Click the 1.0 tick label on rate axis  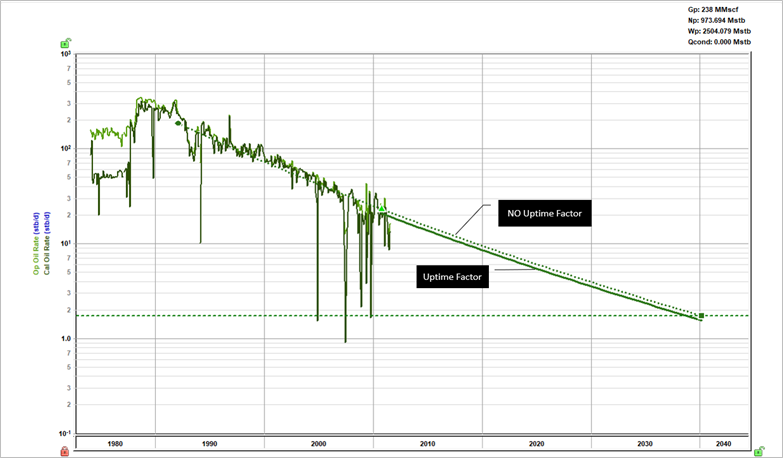66,339
